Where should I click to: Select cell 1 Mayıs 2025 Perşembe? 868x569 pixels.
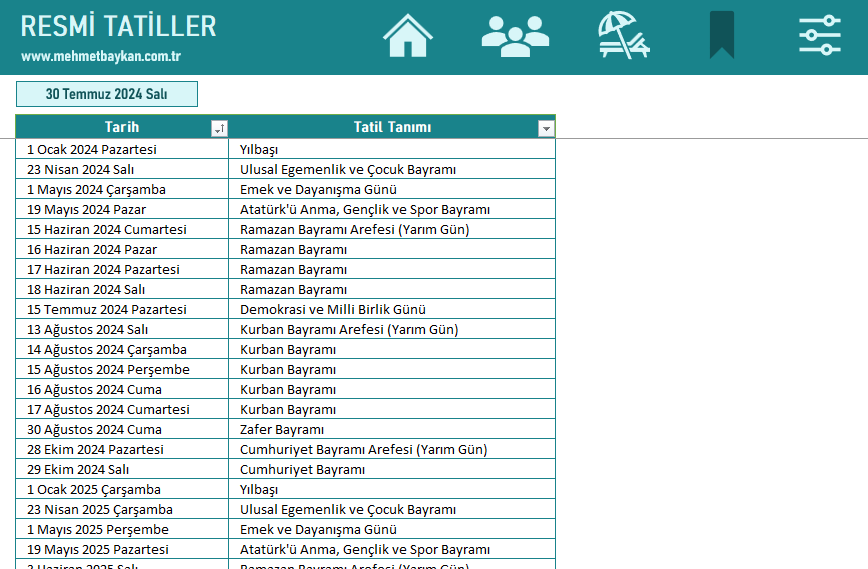[x=122, y=528]
